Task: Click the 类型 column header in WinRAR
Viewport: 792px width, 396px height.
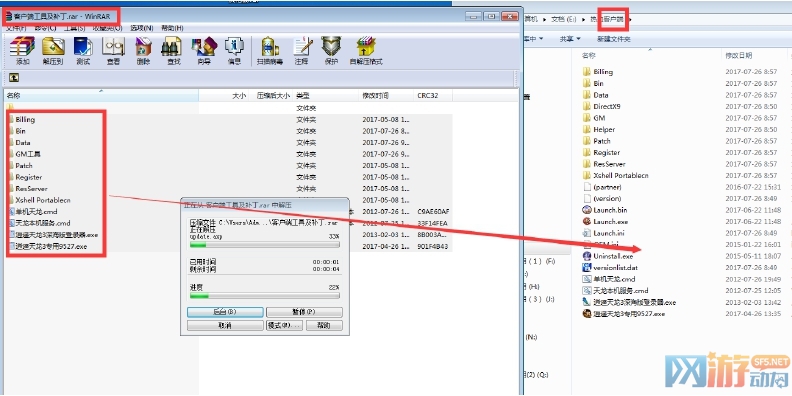Action: click(x=326, y=95)
